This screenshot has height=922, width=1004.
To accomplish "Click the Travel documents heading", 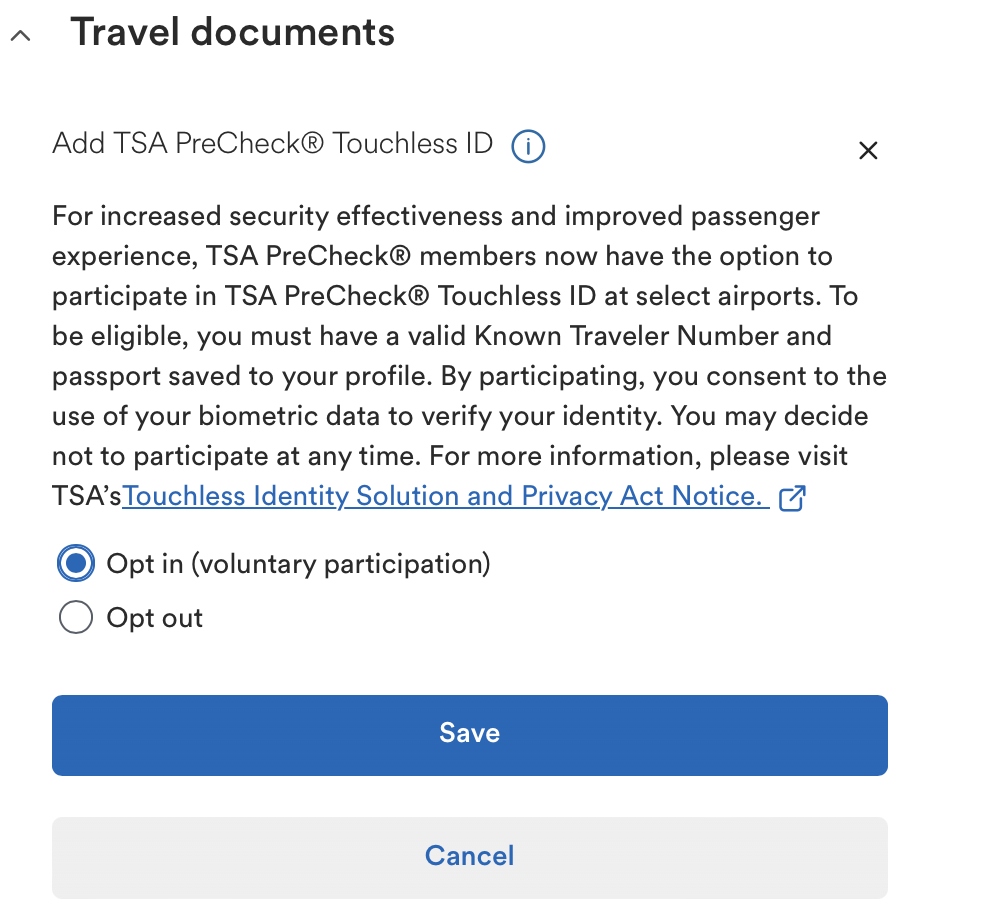I will tap(232, 31).
